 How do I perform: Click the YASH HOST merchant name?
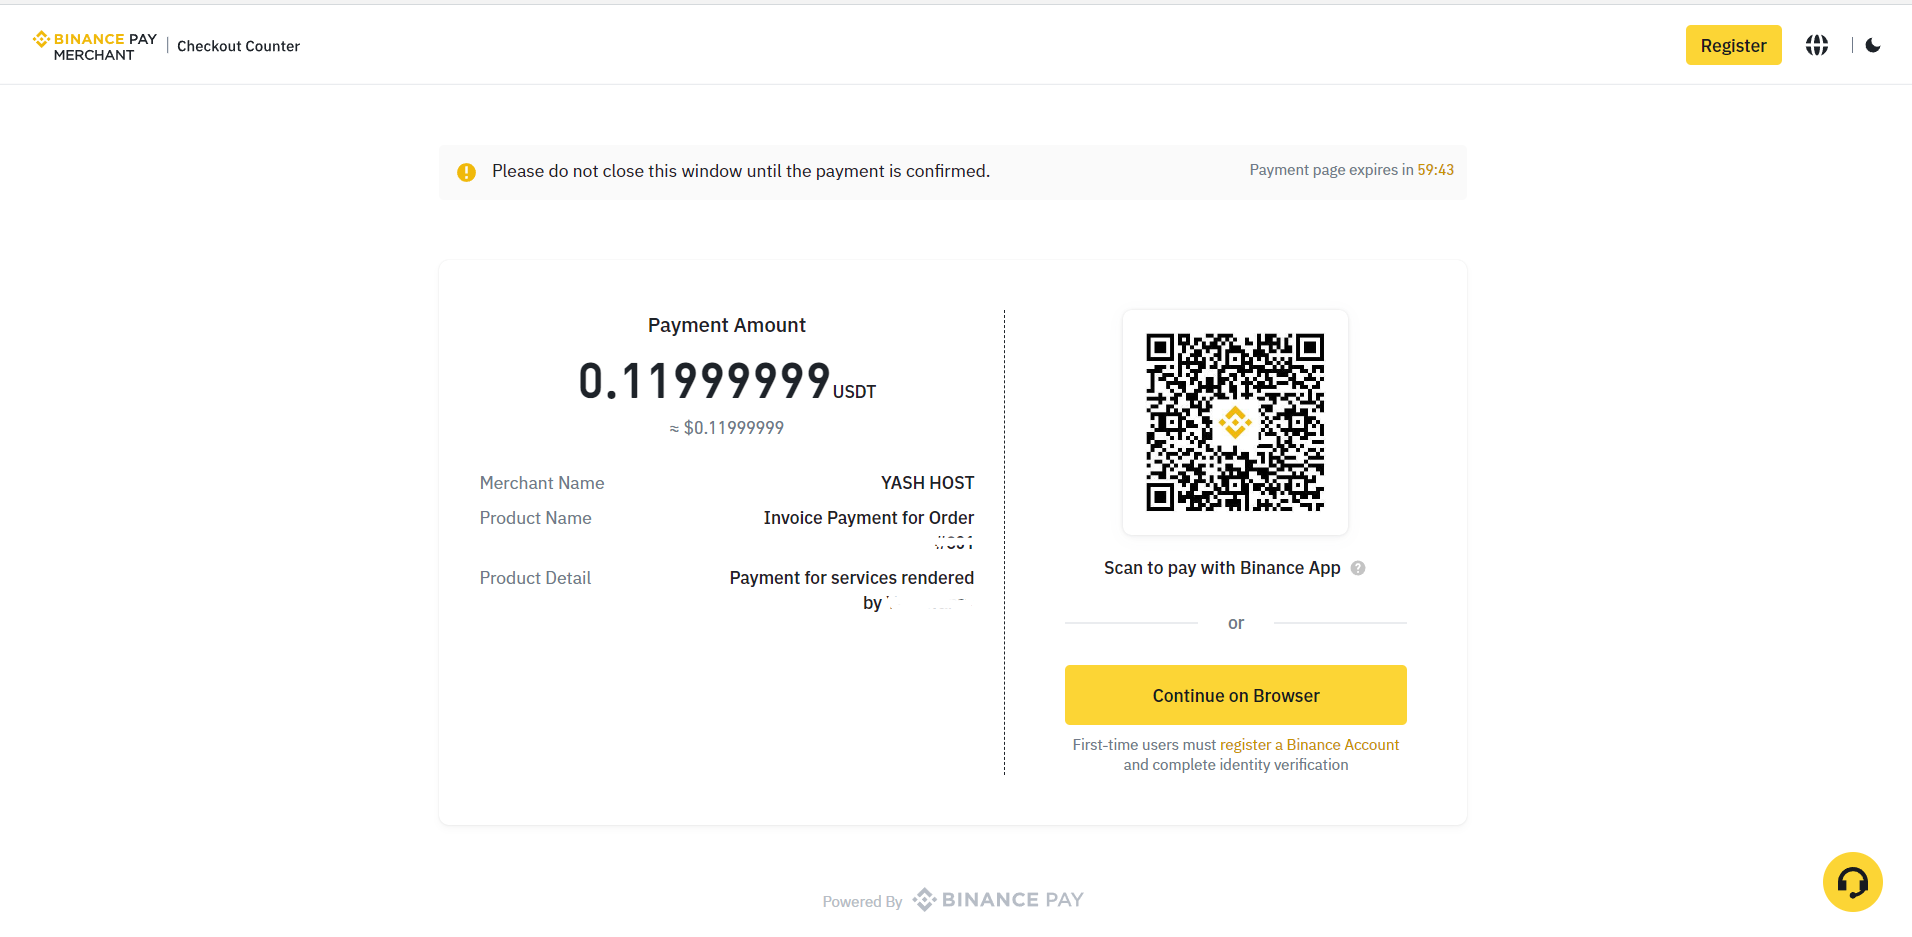click(927, 483)
